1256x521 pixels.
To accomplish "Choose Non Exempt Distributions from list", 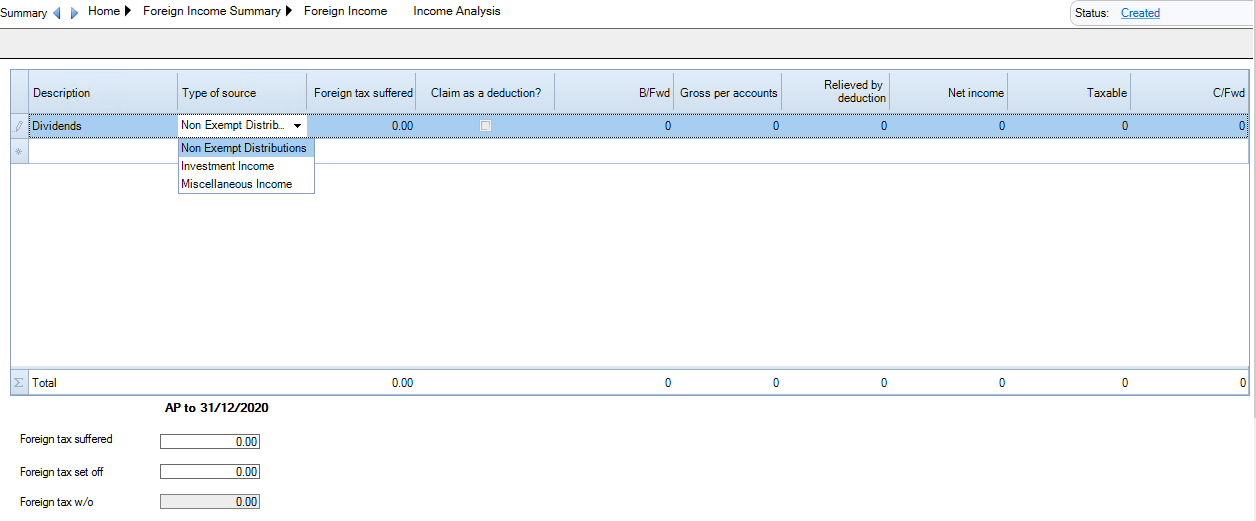I will [x=246, y=148].
